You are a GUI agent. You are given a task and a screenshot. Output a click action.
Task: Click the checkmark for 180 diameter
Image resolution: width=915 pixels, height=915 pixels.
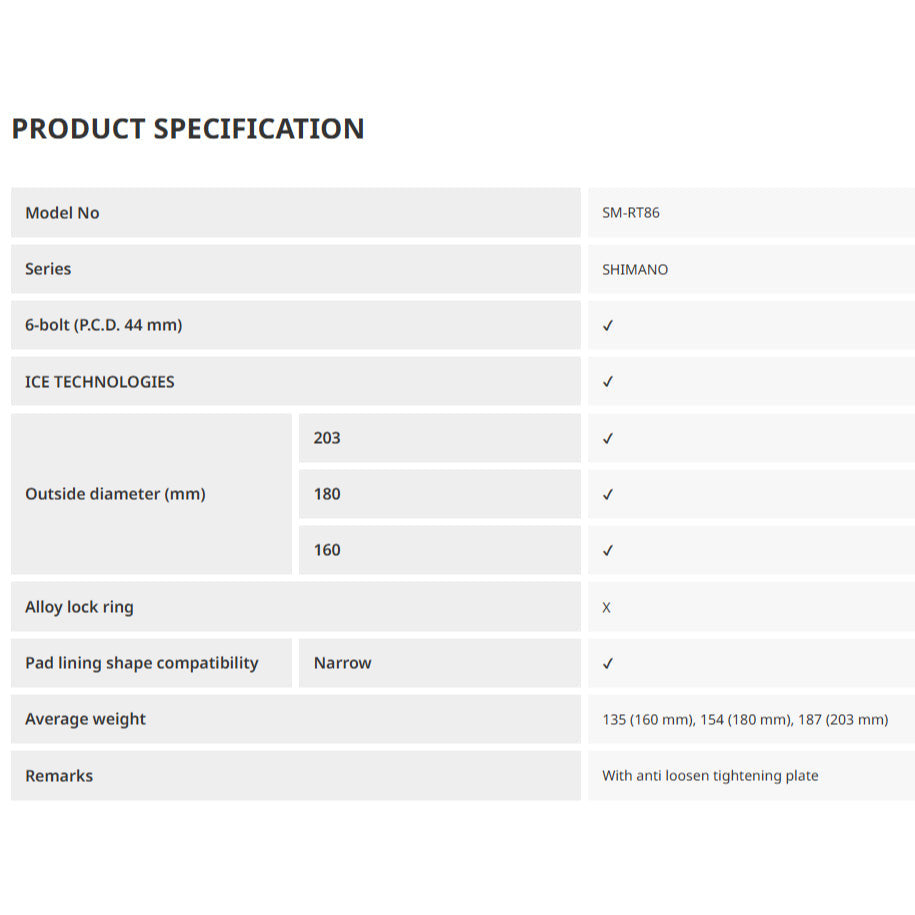pos(608,494)
